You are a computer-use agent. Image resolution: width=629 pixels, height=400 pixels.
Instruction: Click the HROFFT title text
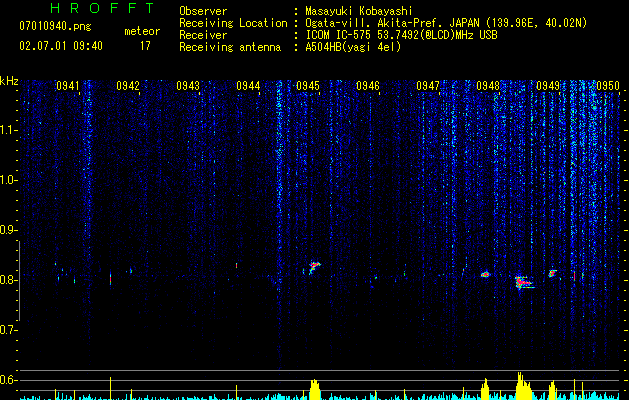click(x=103, y=8)
